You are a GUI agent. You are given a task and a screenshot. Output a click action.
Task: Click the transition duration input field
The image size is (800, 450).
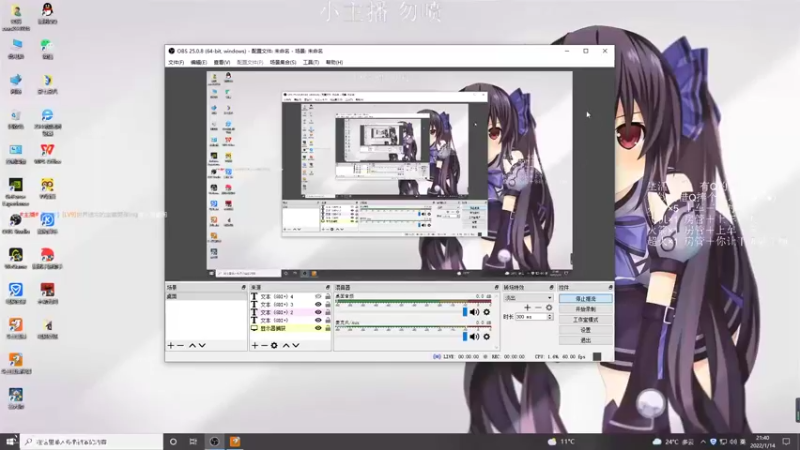(531, 317)
